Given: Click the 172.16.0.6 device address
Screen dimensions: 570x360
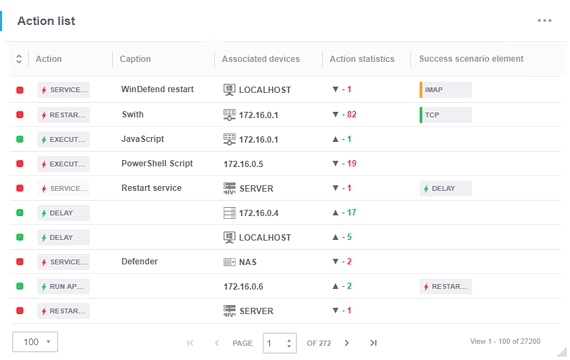Looking at the screenshot, I should coord(243,287).
